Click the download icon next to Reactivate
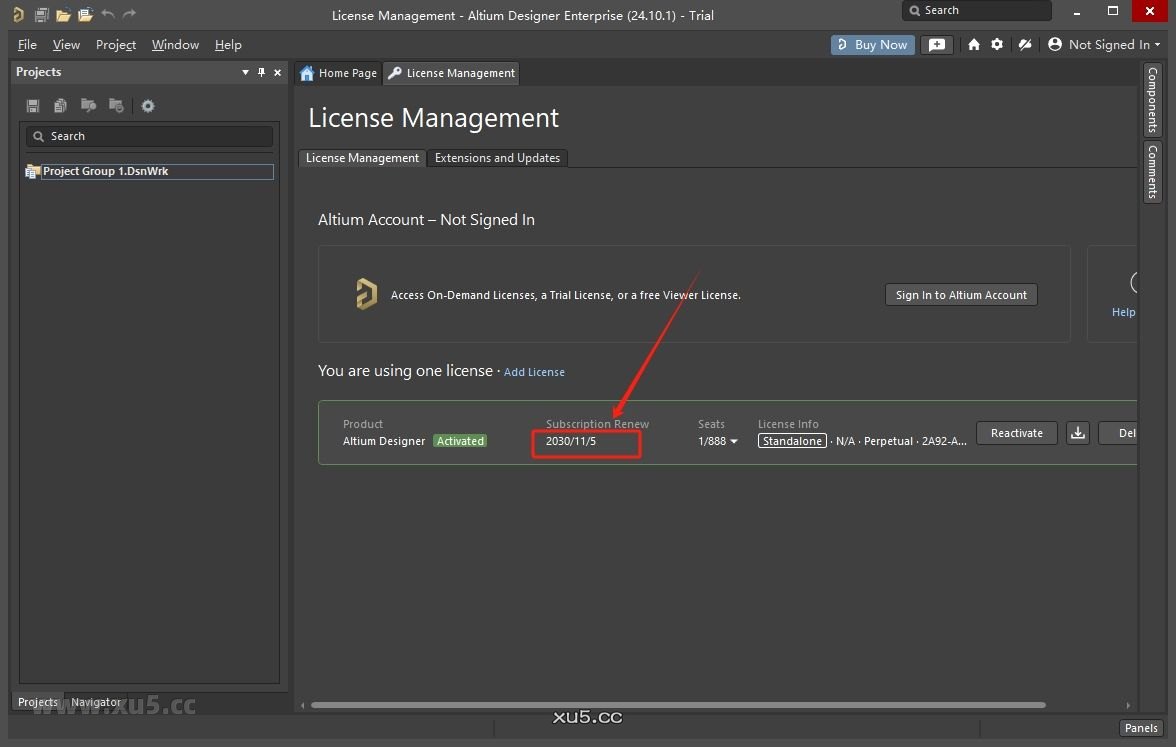 pos(1077,433)
